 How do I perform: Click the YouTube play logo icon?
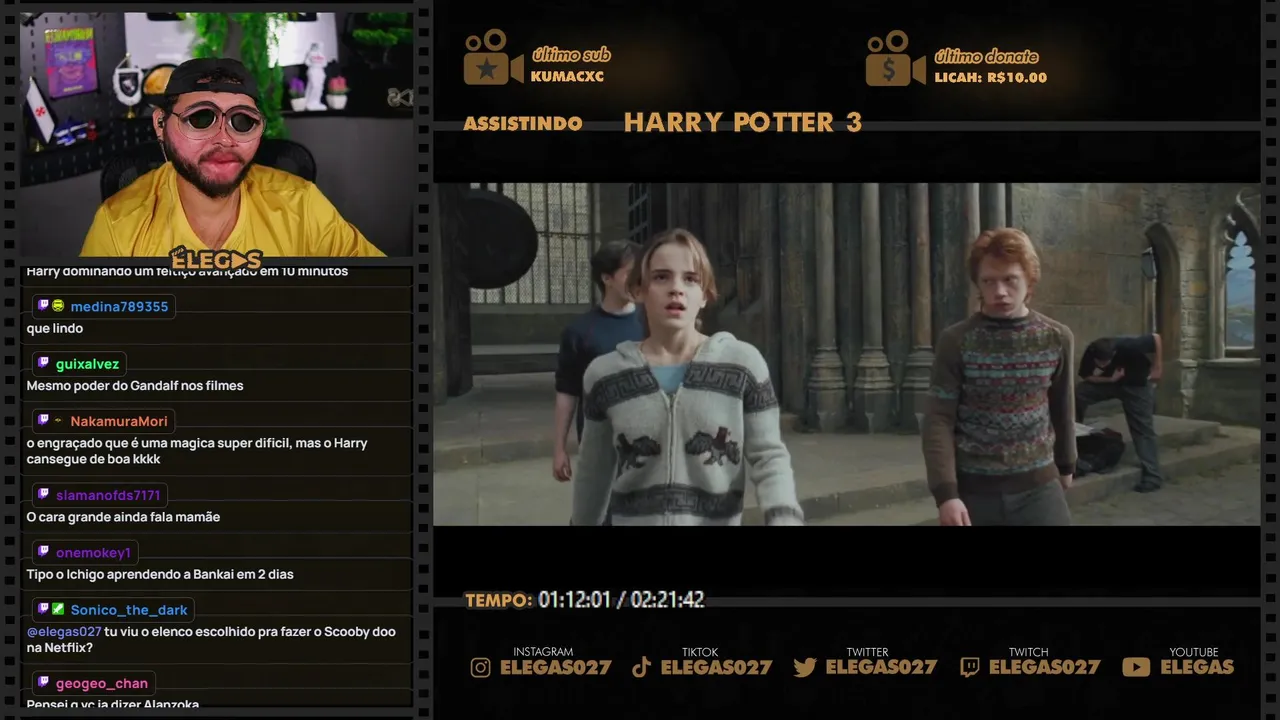[x=1136, y=667]
